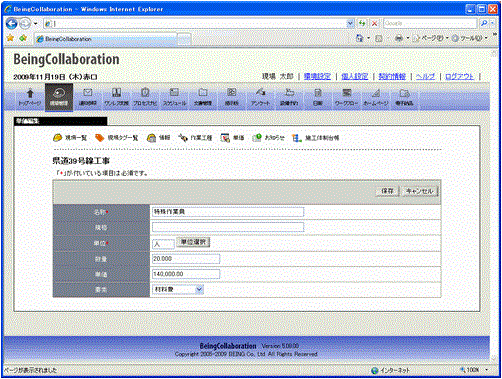Screen dimensions: 502x379
Task: Follow the ログアウト logout link
Action: click(459, 76)
